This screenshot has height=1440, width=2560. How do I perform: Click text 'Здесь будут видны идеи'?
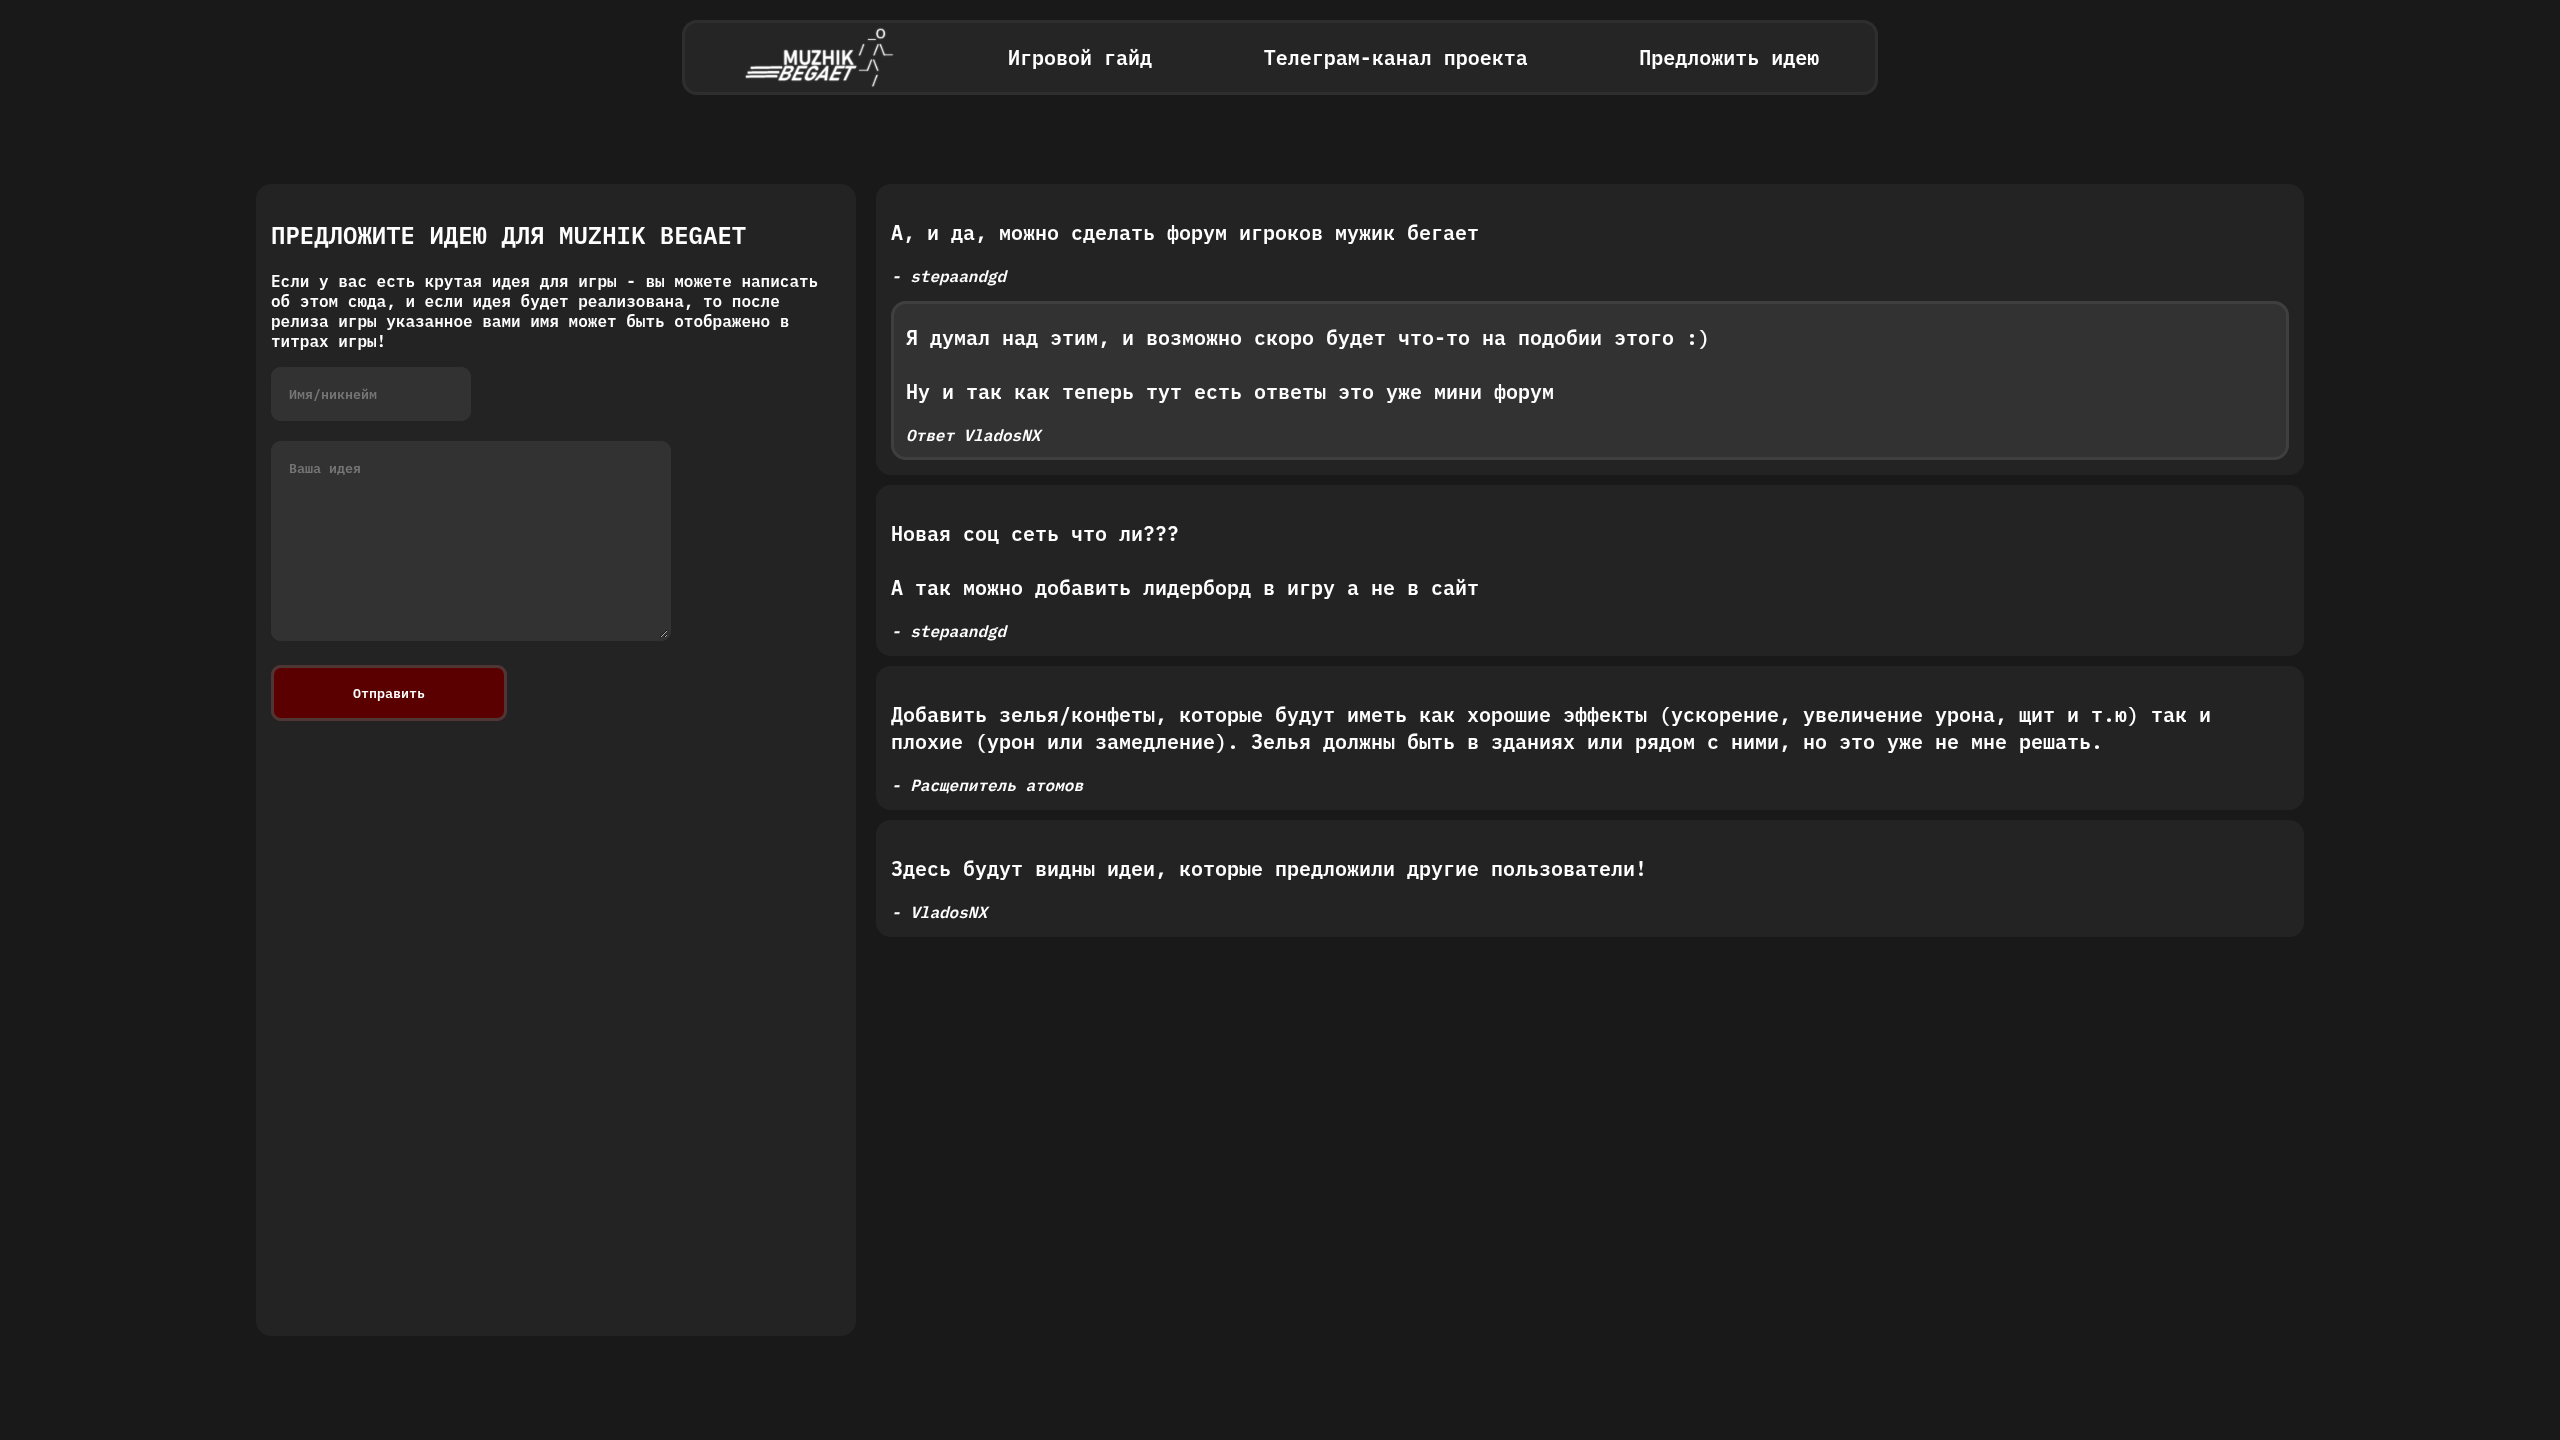tap(1268, 869)
